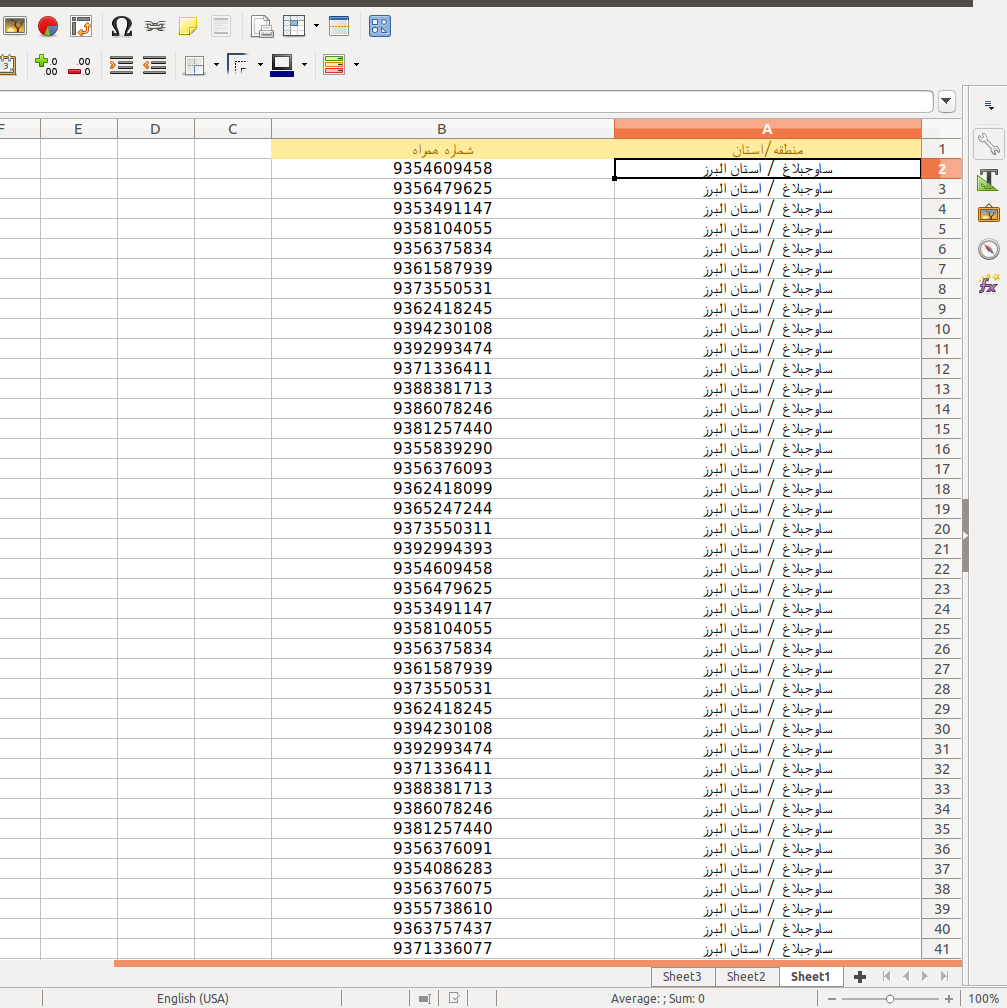This screenshot has width=1007, height=1008.
Task: Click the 100% zoom level value
Action: [x=983, y=998]
